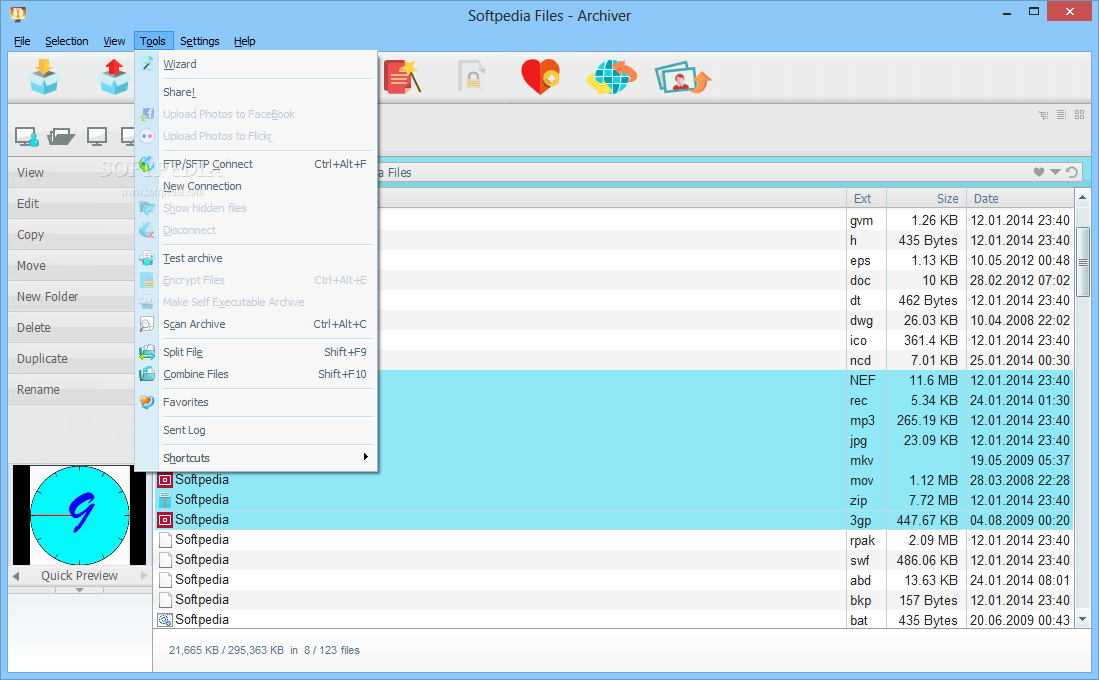Screen dimensions: 1099x680
Task: Select the Softpedia zip file row
Action: 613,500
